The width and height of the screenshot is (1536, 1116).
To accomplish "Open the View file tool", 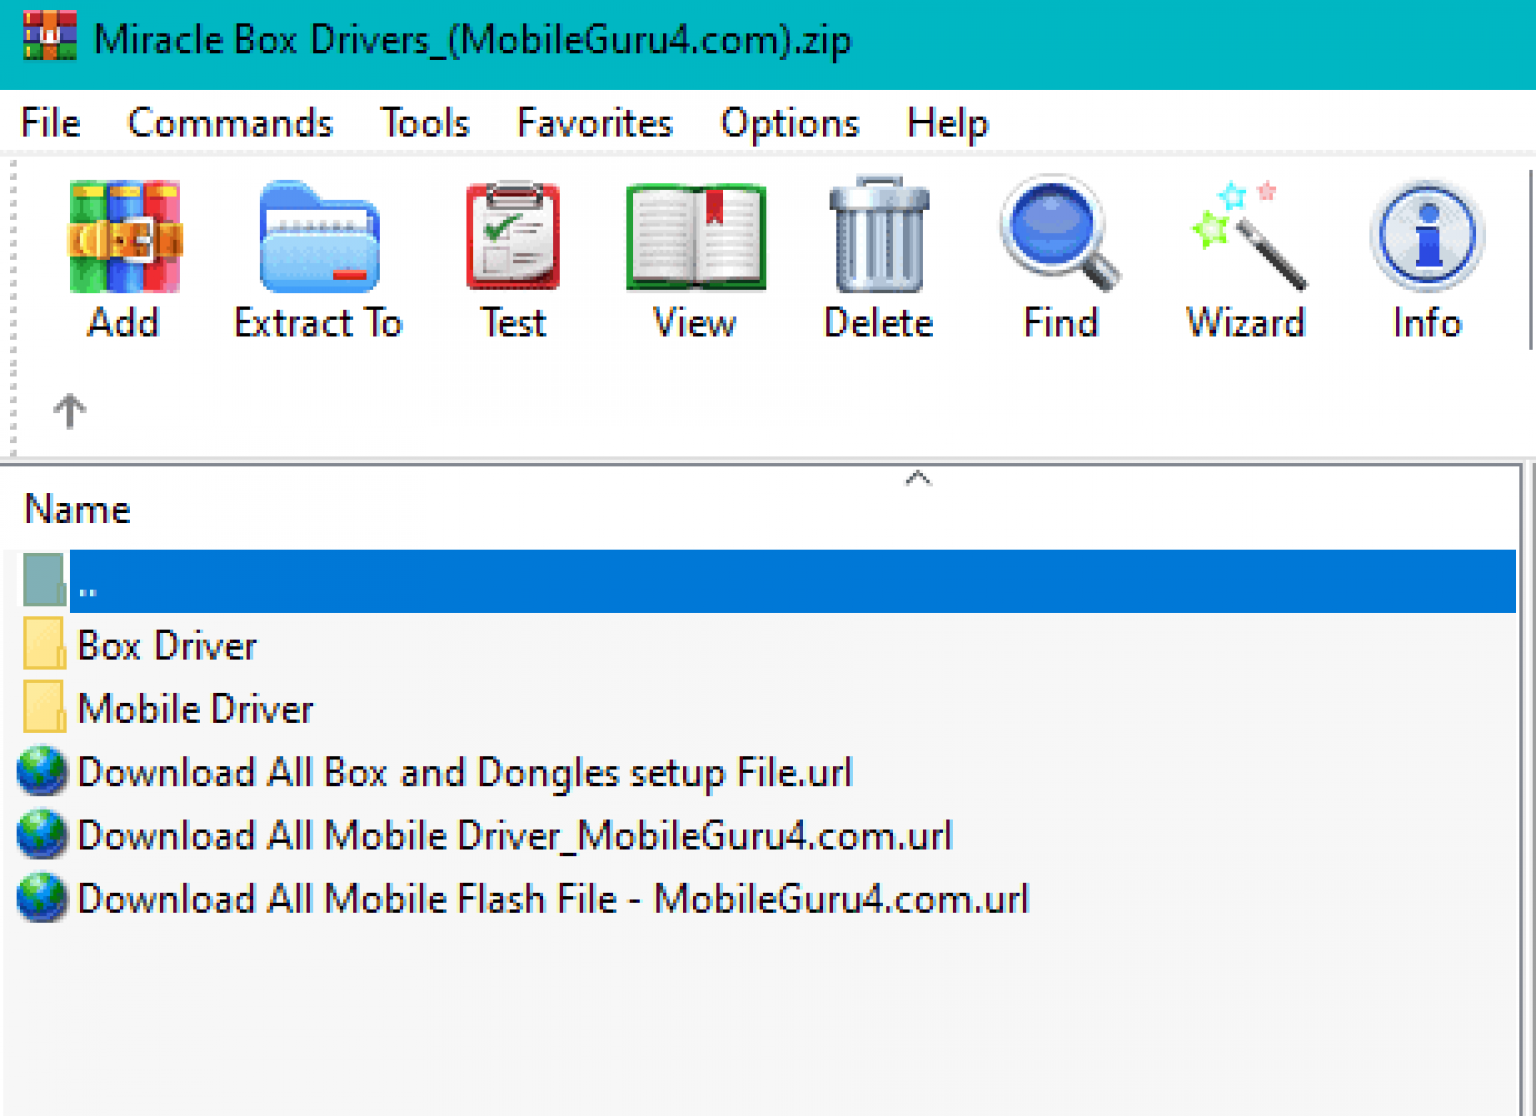I will click(693, 255).
